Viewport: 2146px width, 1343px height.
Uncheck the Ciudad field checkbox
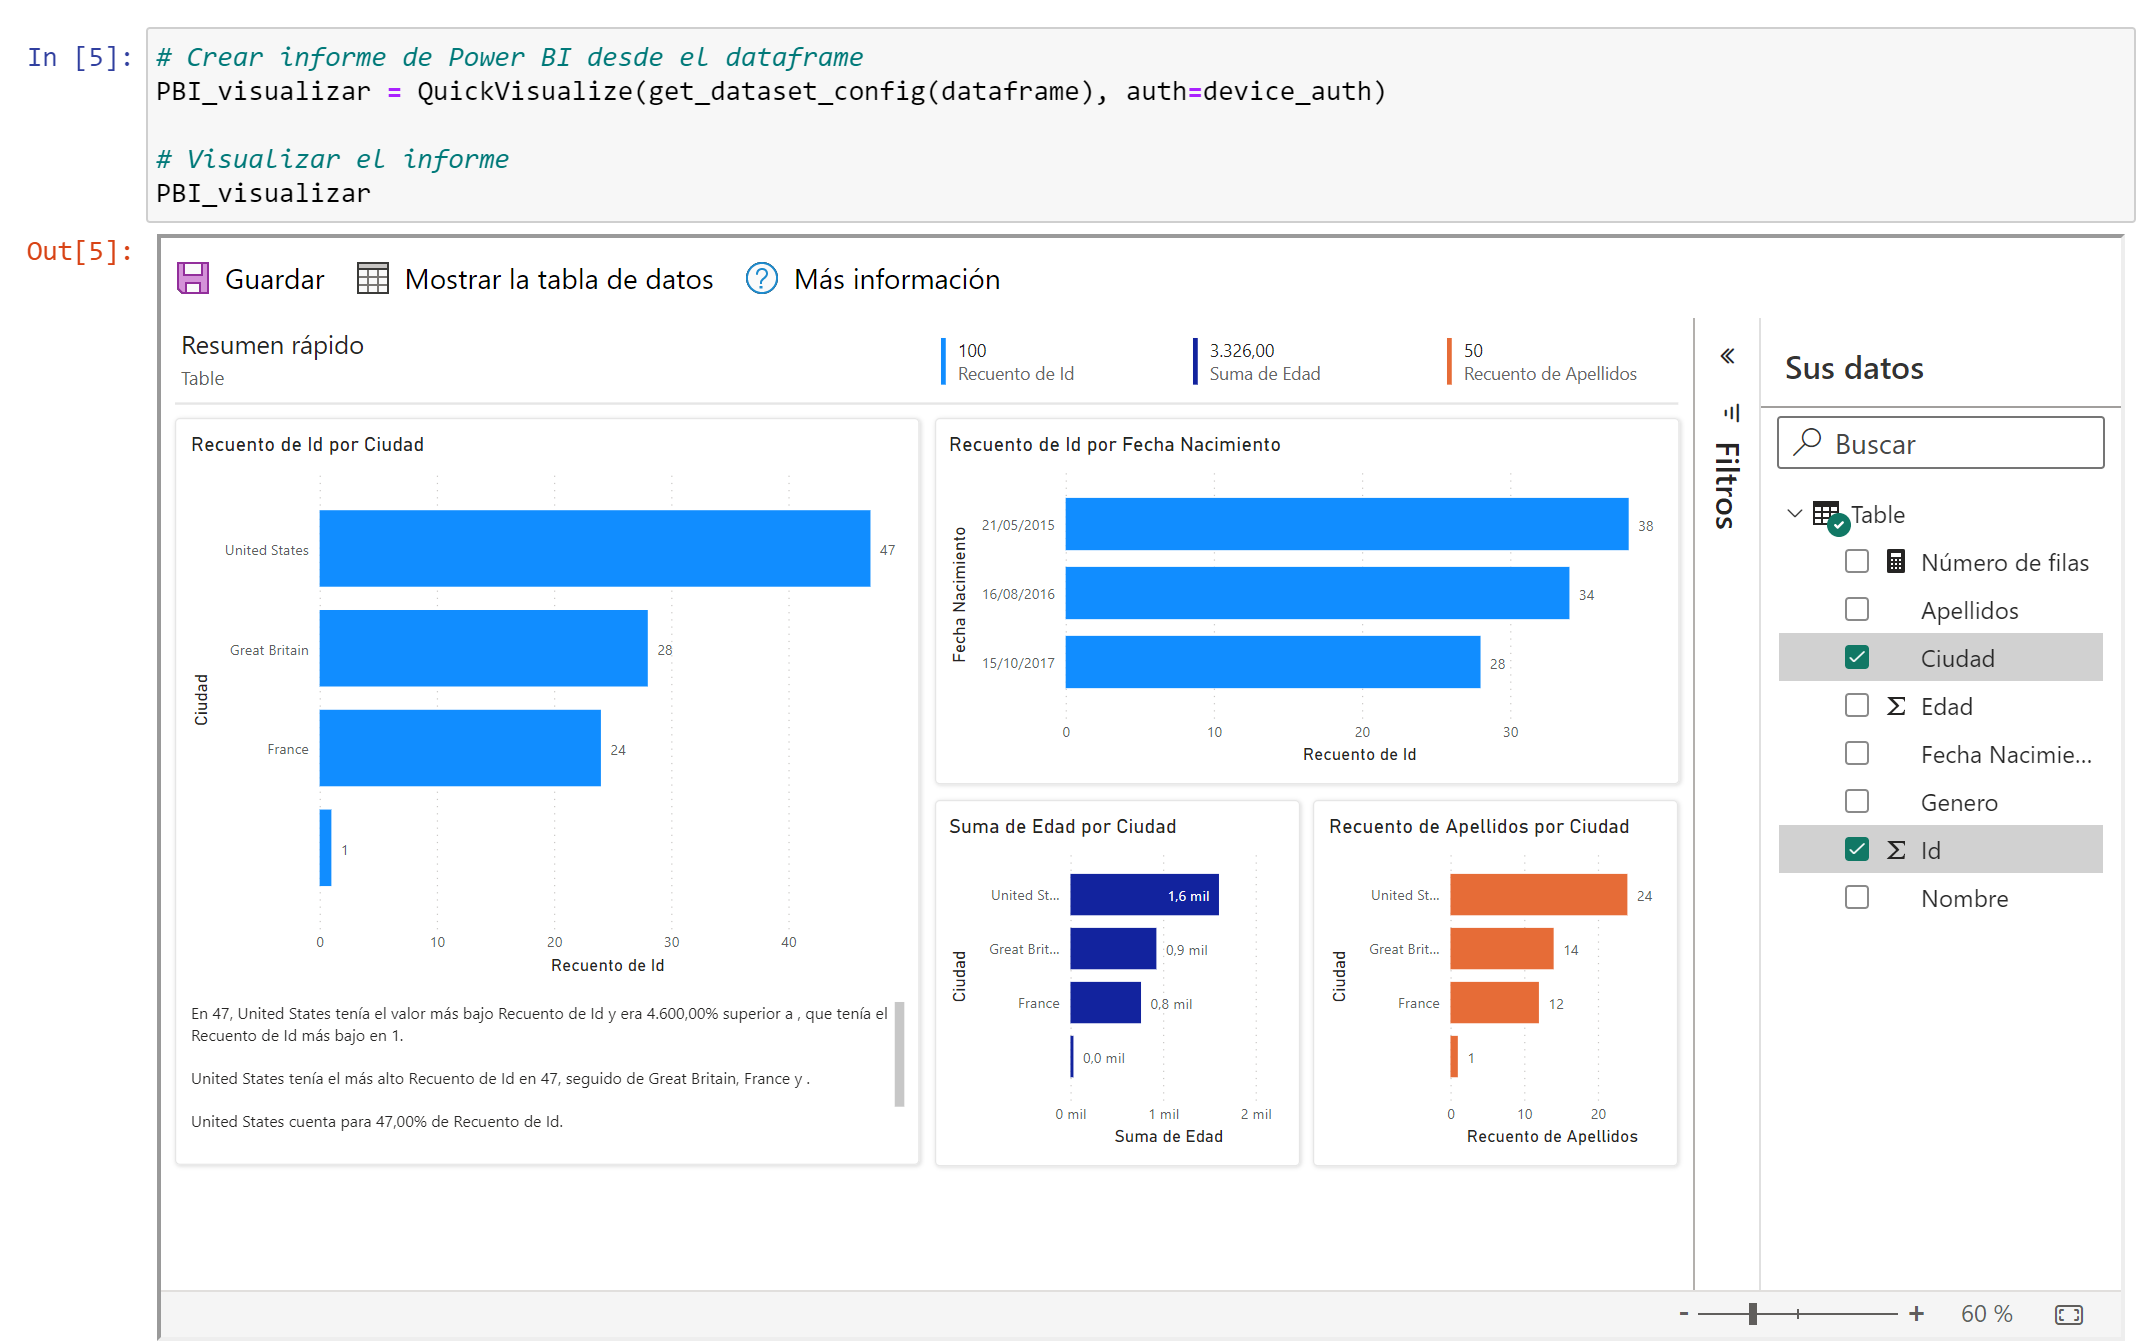[x=1857, y=657]
